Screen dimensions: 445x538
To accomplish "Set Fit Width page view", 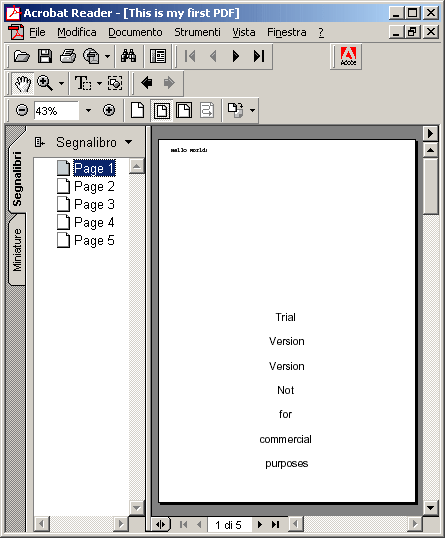I will (x=184, y=110).
